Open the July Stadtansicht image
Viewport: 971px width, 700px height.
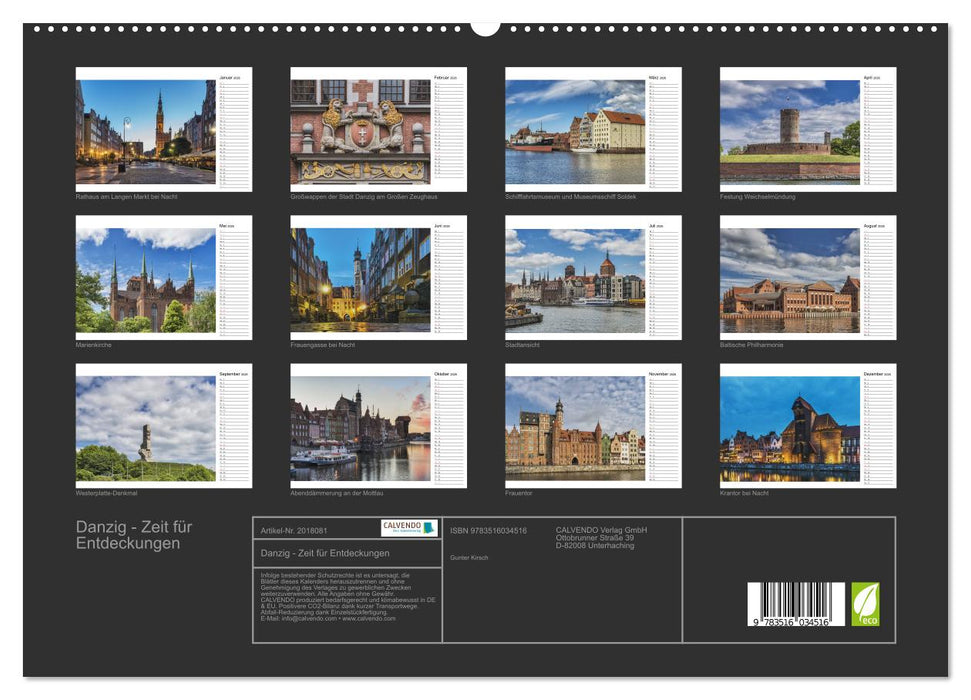tap(575, 280)
